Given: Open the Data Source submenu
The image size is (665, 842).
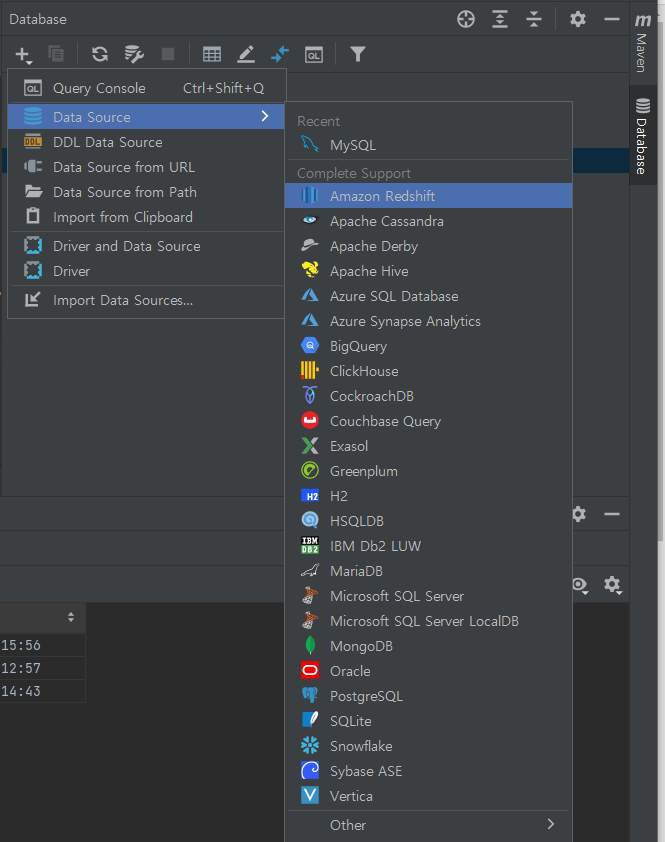Looking at the screenshot, I should [146, 117].
